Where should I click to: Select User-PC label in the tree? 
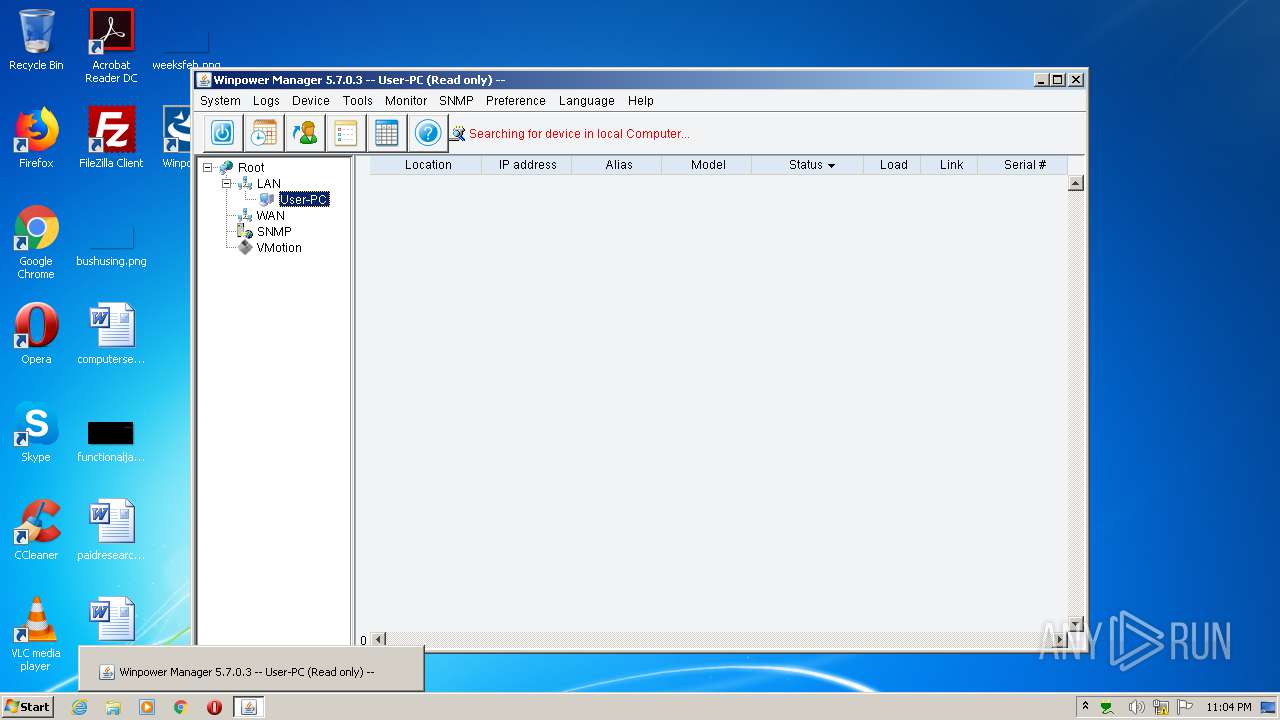[304, 199]
